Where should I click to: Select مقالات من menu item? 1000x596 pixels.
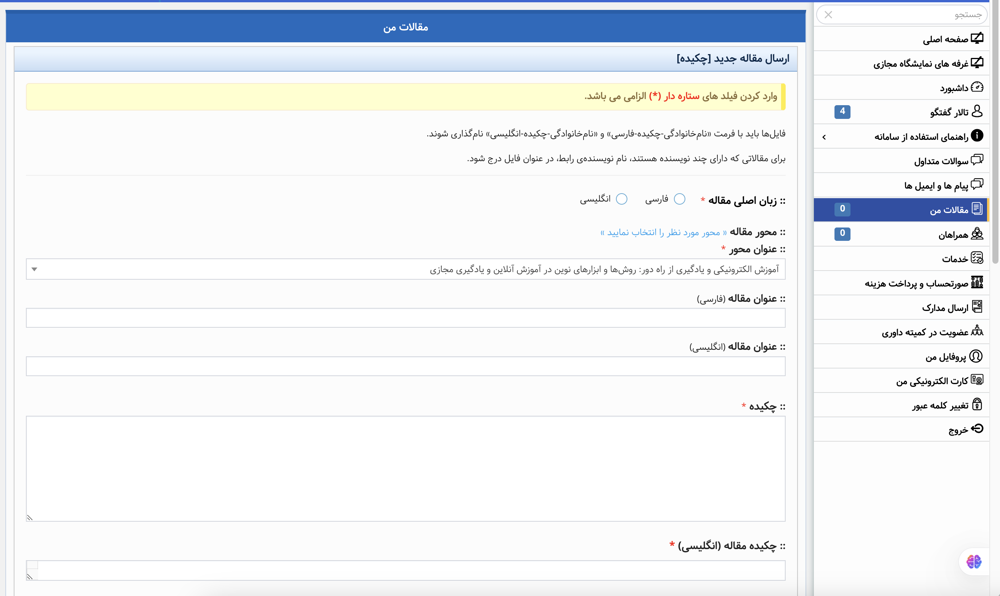coord(901,209)
